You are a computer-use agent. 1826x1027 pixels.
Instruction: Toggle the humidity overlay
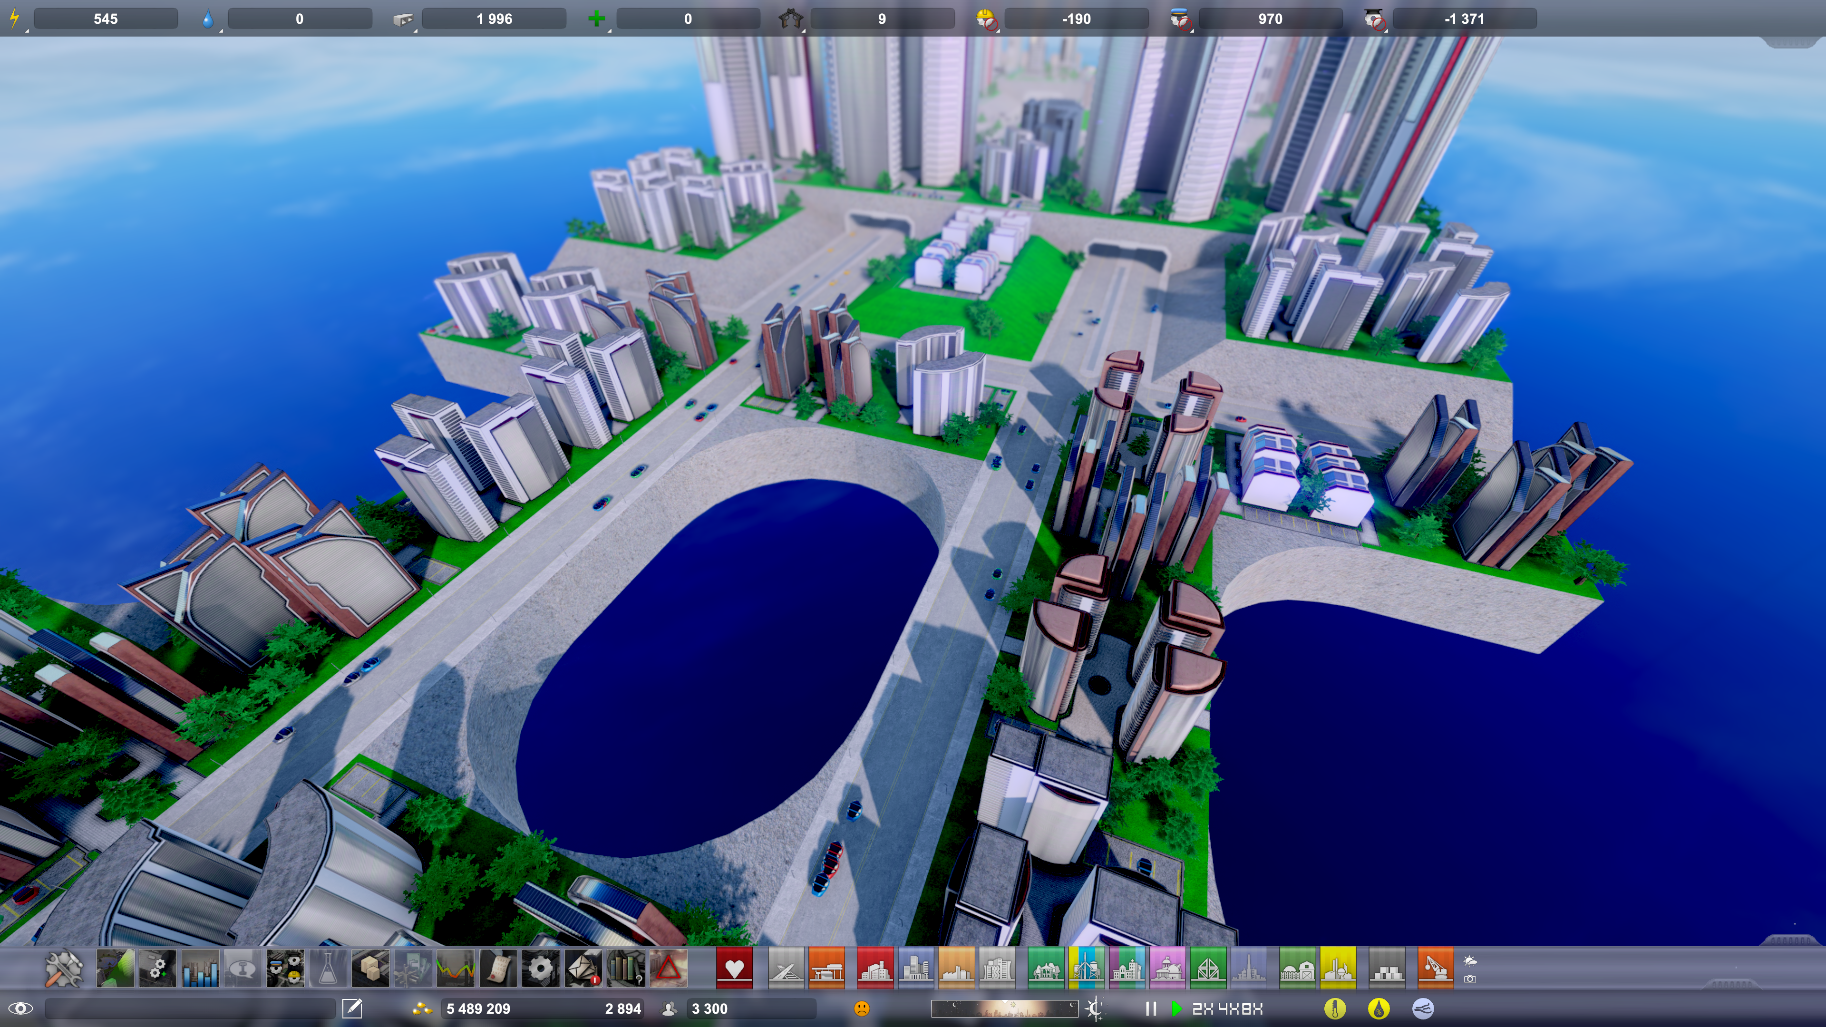point(1379,1009)
